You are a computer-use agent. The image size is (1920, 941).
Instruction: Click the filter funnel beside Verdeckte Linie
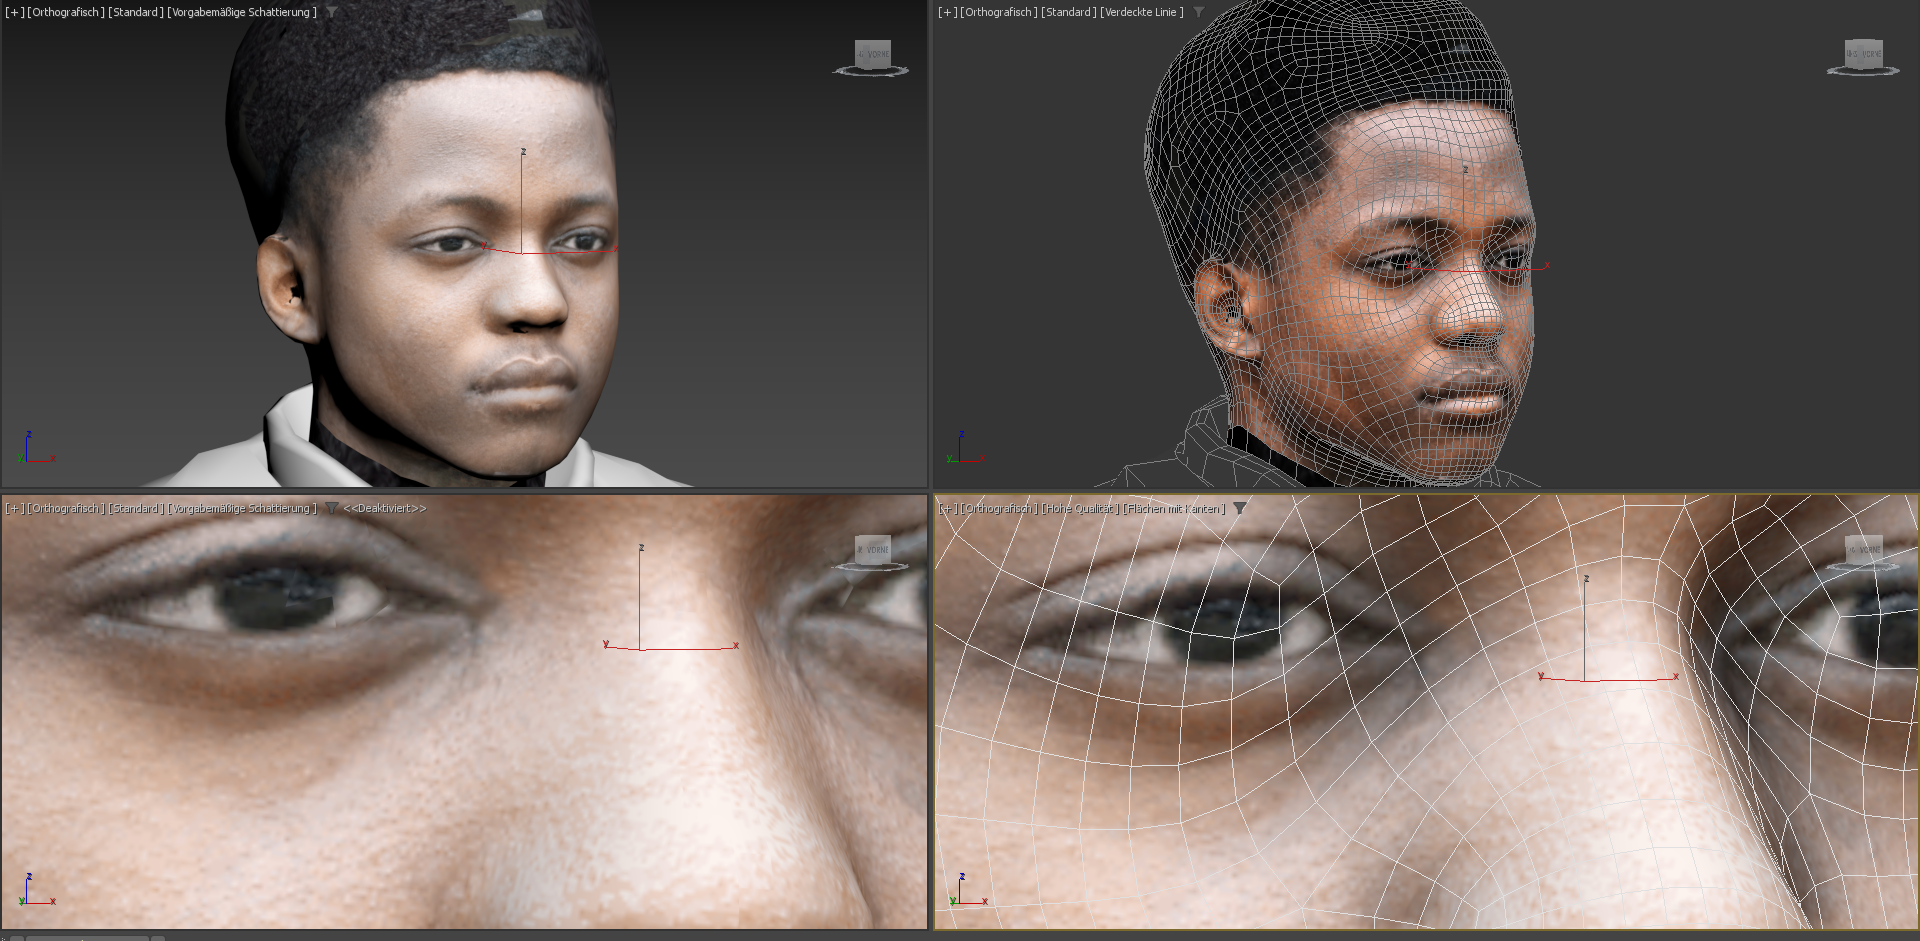[1198, 12]
